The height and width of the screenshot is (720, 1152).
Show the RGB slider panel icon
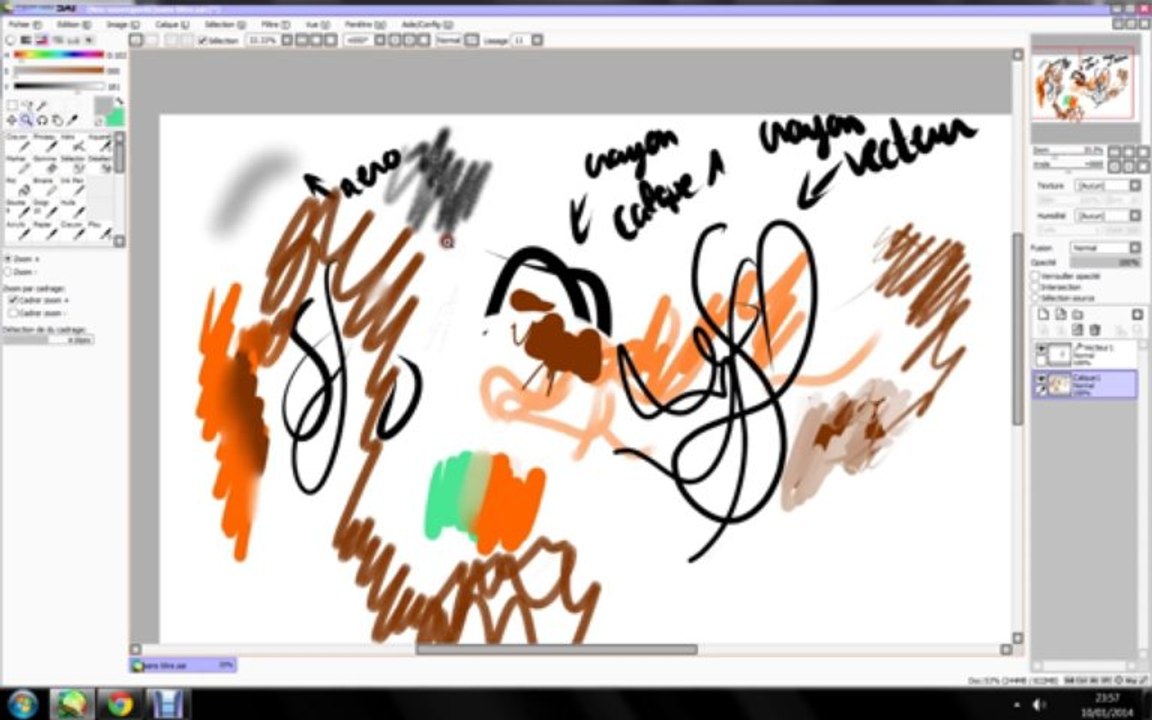tap(26, 40)
